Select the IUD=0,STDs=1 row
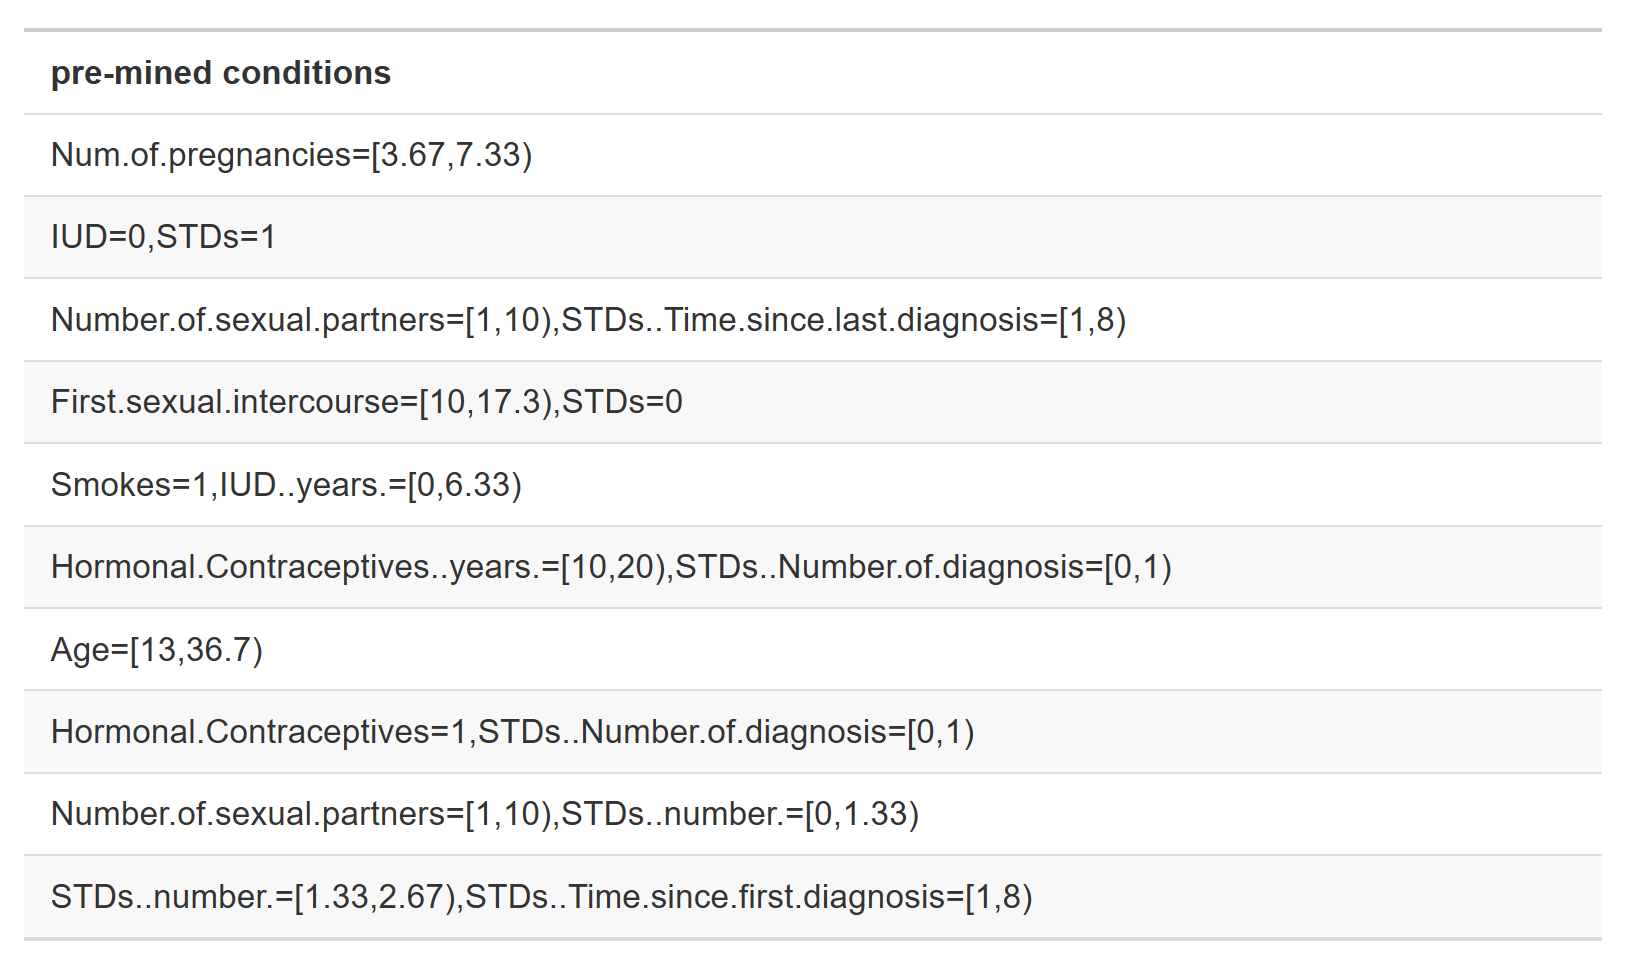Image resolution: width=1626 pixels, height=961 pixels. tap(813, 237)
